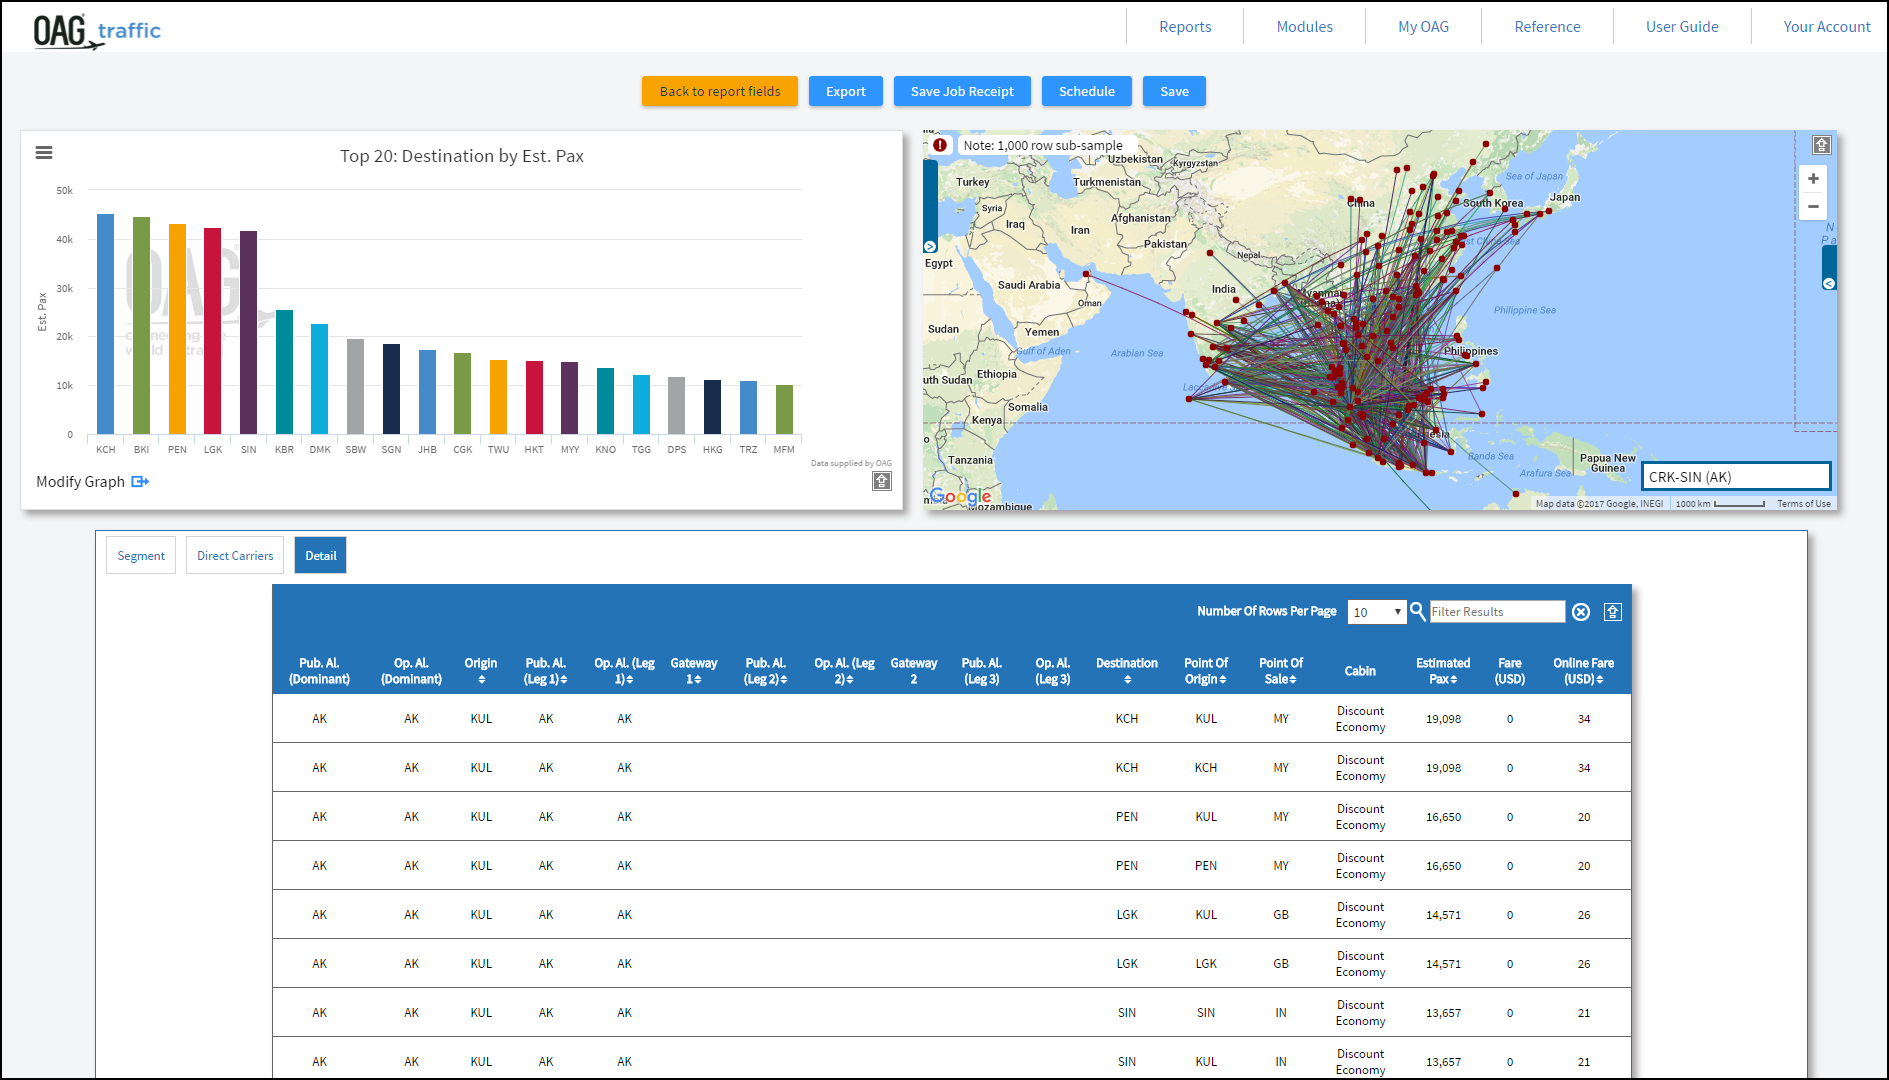Screen dimensions: 1889x1080
Task: Click the Back to report fields button
Action: tap(719, 92)
